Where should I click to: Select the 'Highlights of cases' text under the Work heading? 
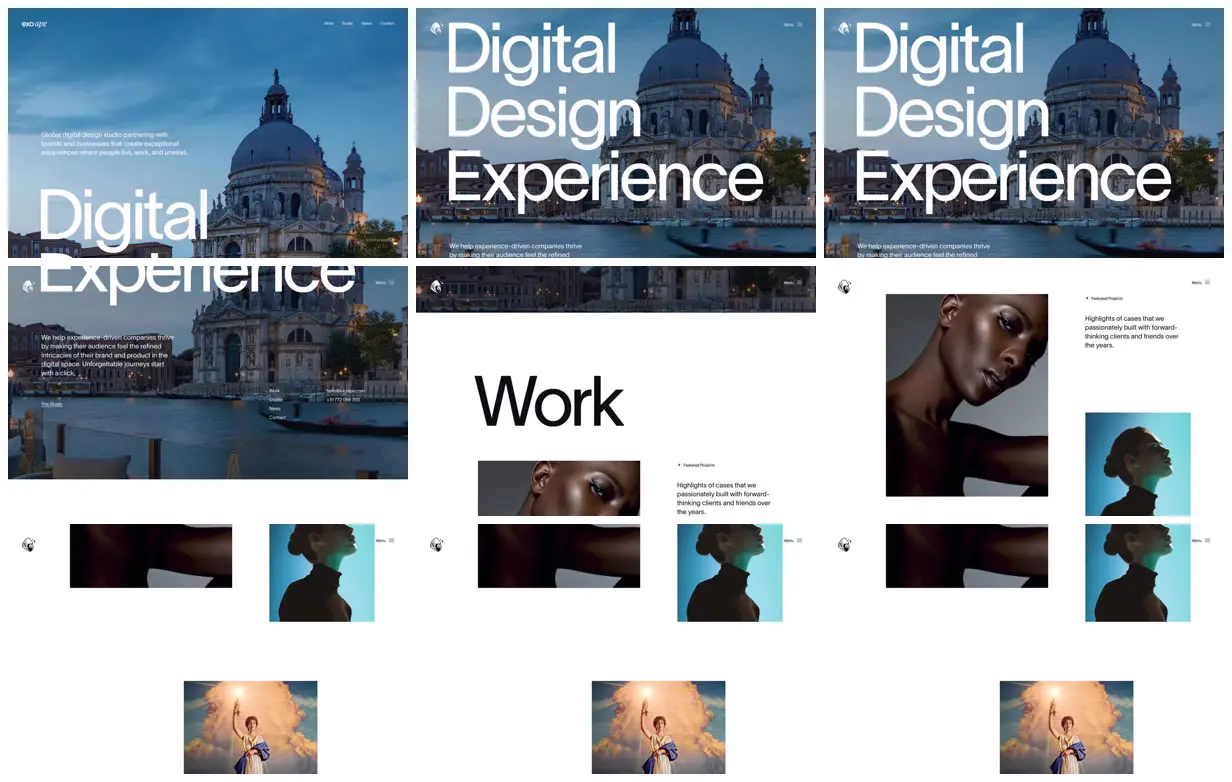tap(724, 498)
